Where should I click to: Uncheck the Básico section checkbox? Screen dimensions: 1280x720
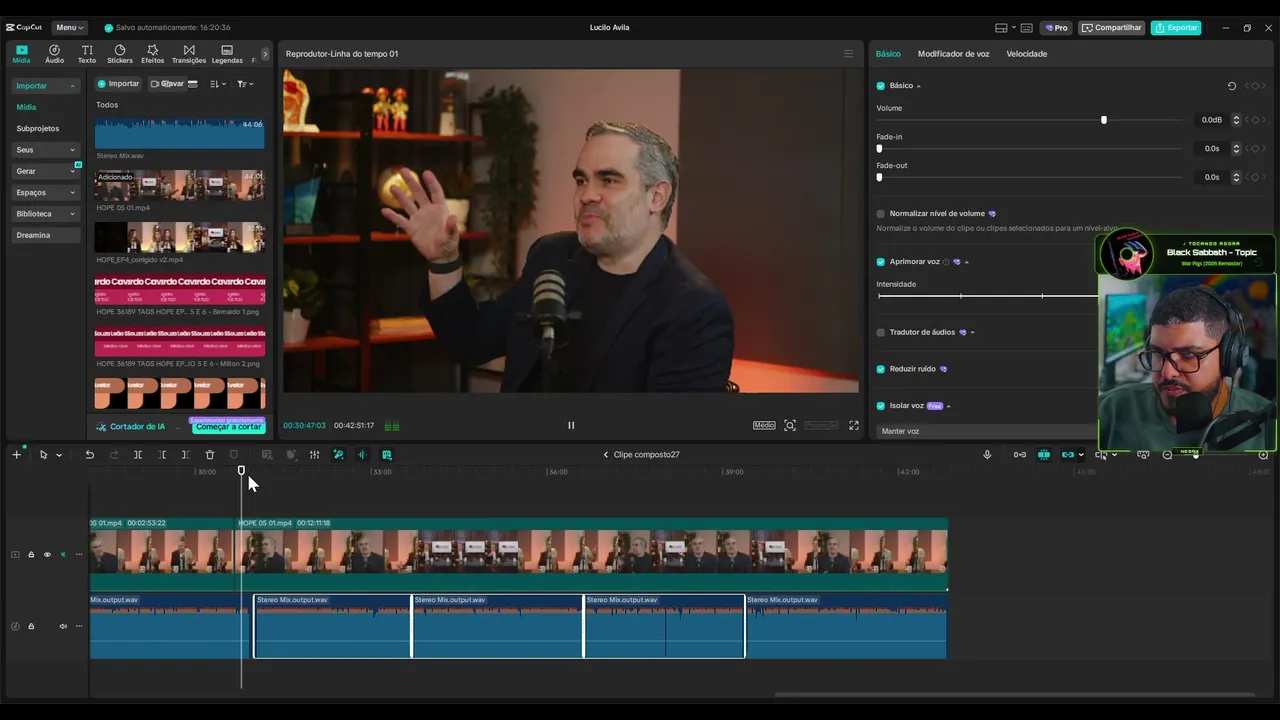click(x=881, y=86)
